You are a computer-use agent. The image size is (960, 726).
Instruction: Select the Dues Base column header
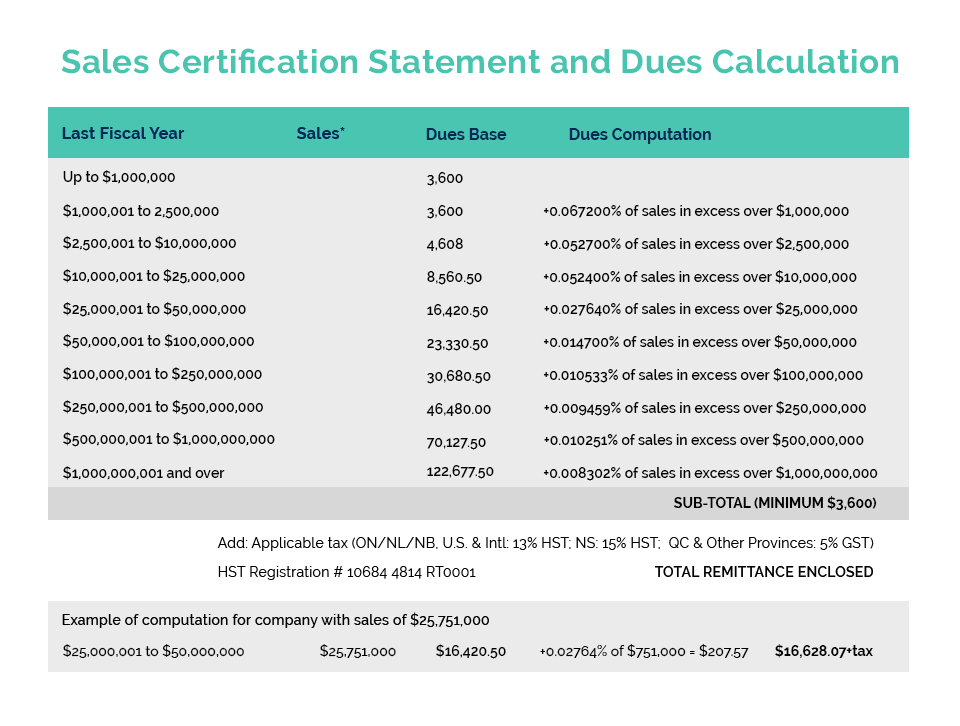click(x=466, y=134)
